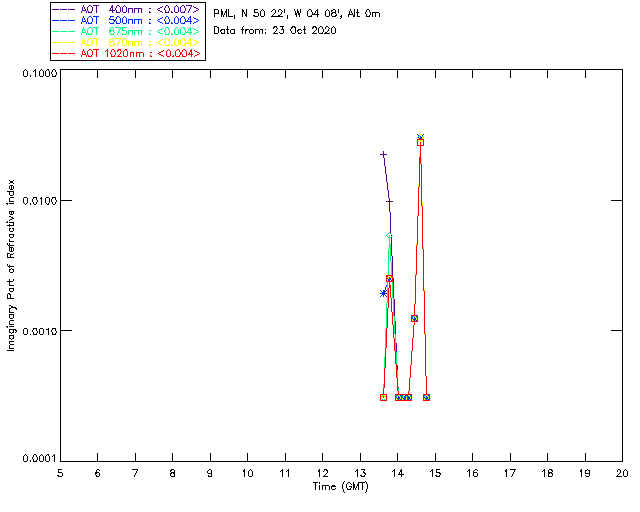Click the 5 hour label on x-axis
This screenshot has width=640, height=512.
pos(60,473)
